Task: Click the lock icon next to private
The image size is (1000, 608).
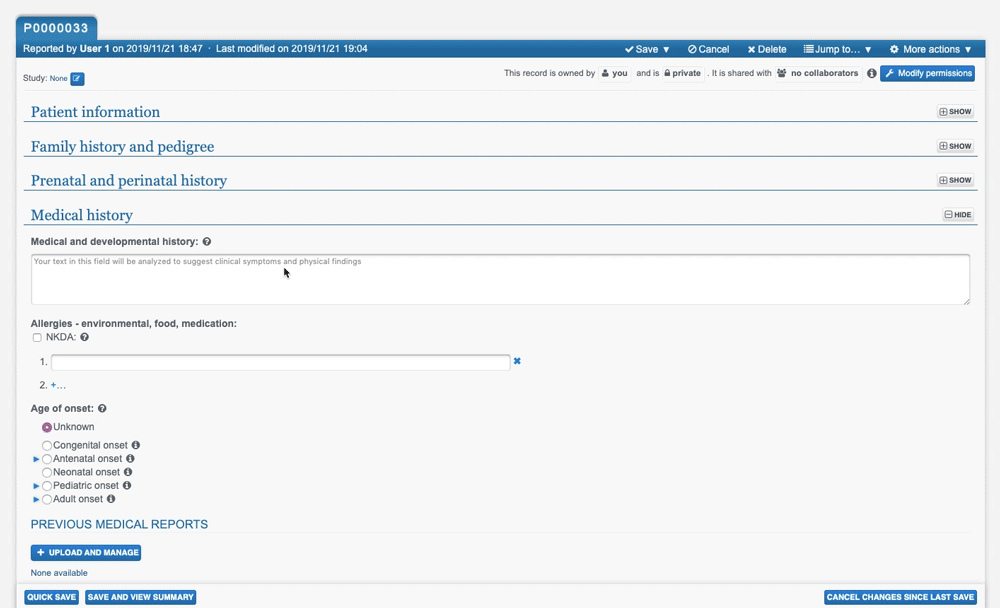Action: tap(667, 73)
